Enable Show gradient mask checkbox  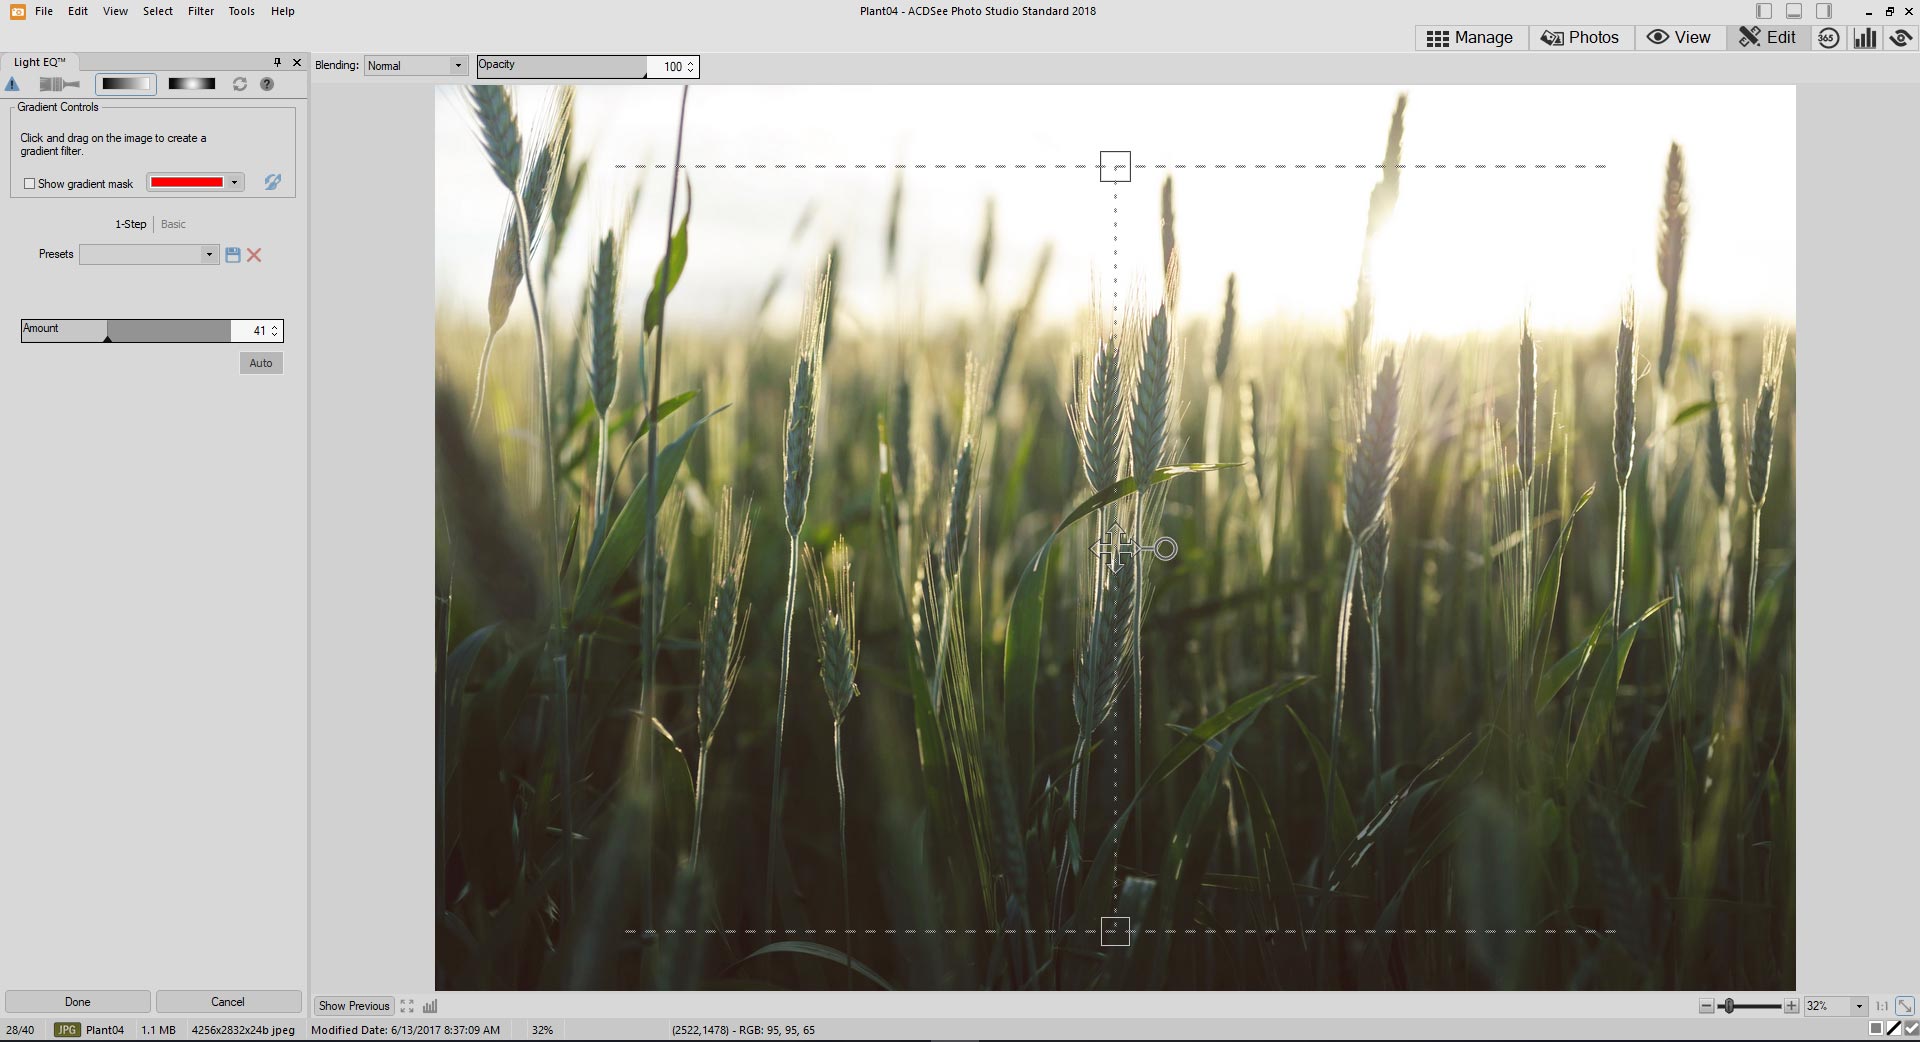29,184
